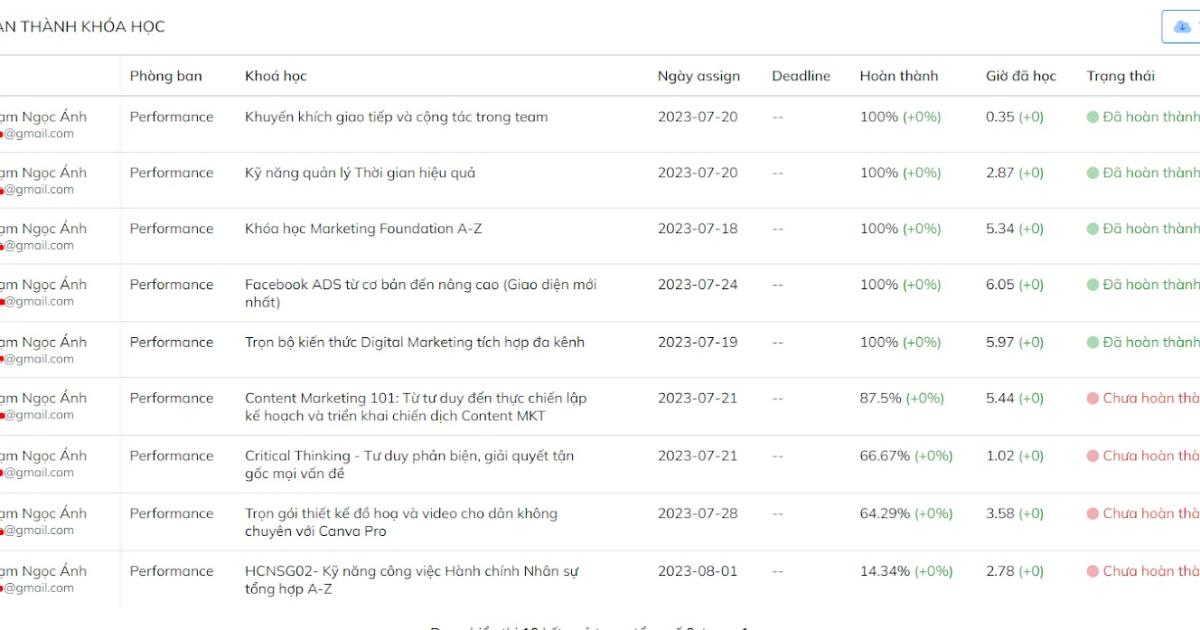Click the Phòng ban column header

pos(165,76)
